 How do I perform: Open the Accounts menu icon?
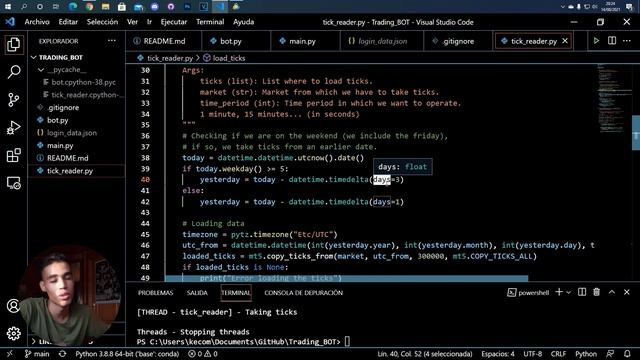tap(13, 306)
